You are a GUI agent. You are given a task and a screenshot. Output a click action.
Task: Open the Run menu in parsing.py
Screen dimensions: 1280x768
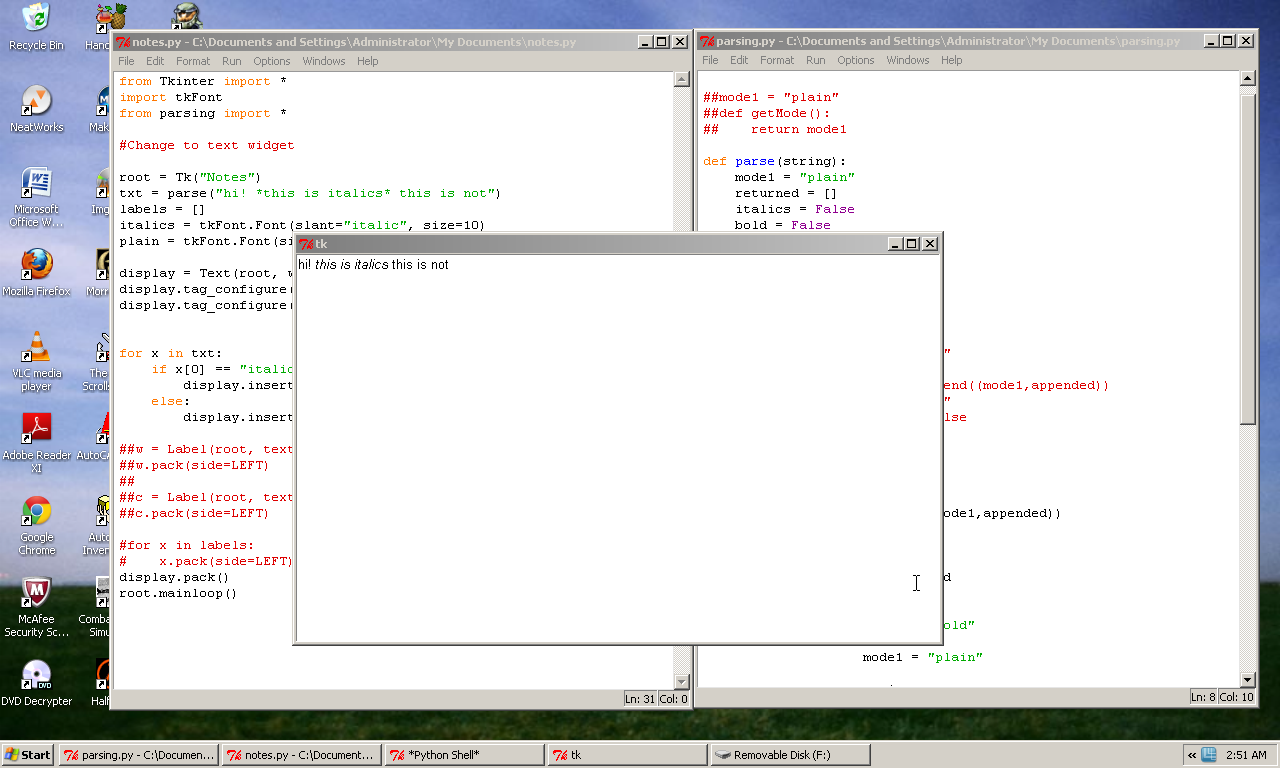[x=815, y=60]
